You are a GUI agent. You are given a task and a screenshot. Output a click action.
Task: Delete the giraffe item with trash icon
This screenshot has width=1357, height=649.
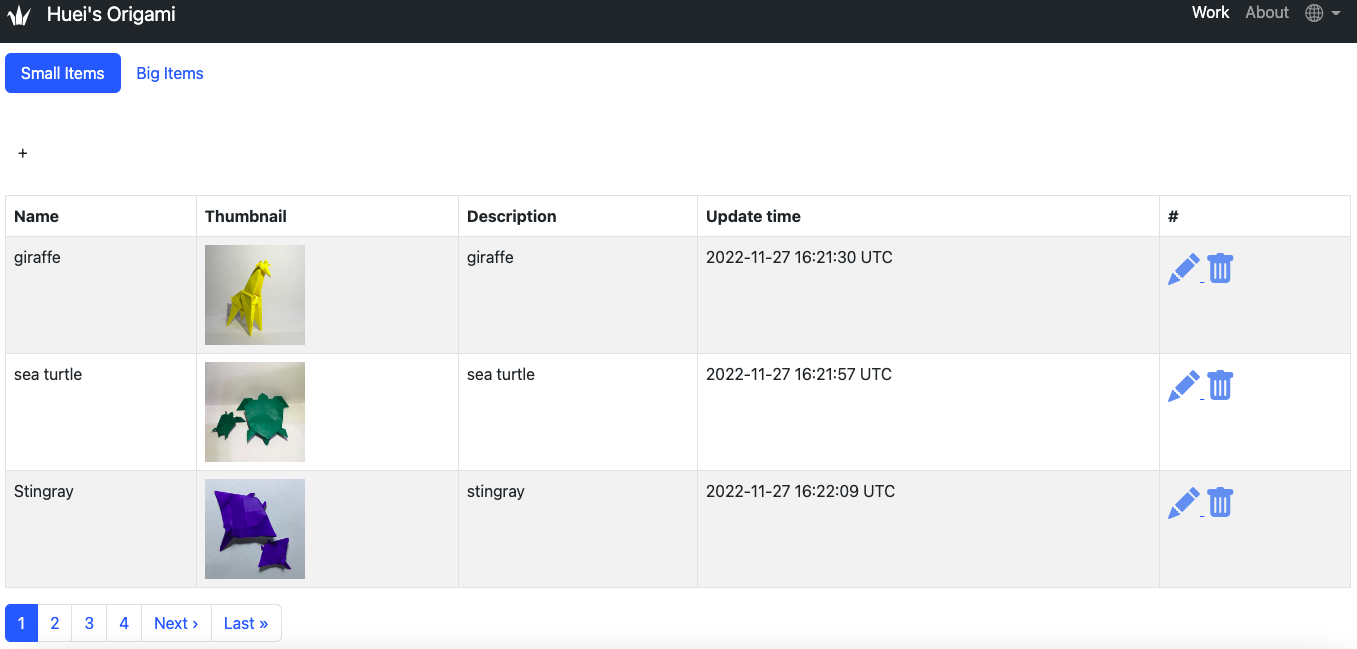point(1220,268)
